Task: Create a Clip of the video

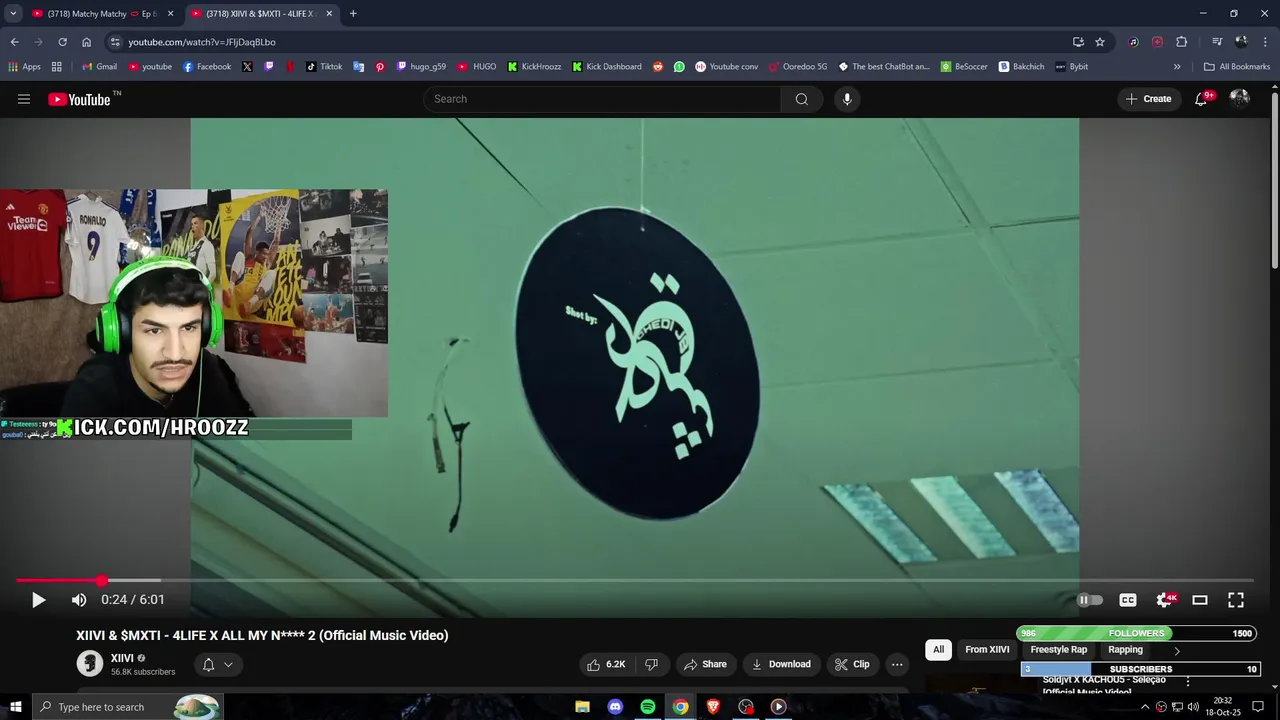Action: 852,664
